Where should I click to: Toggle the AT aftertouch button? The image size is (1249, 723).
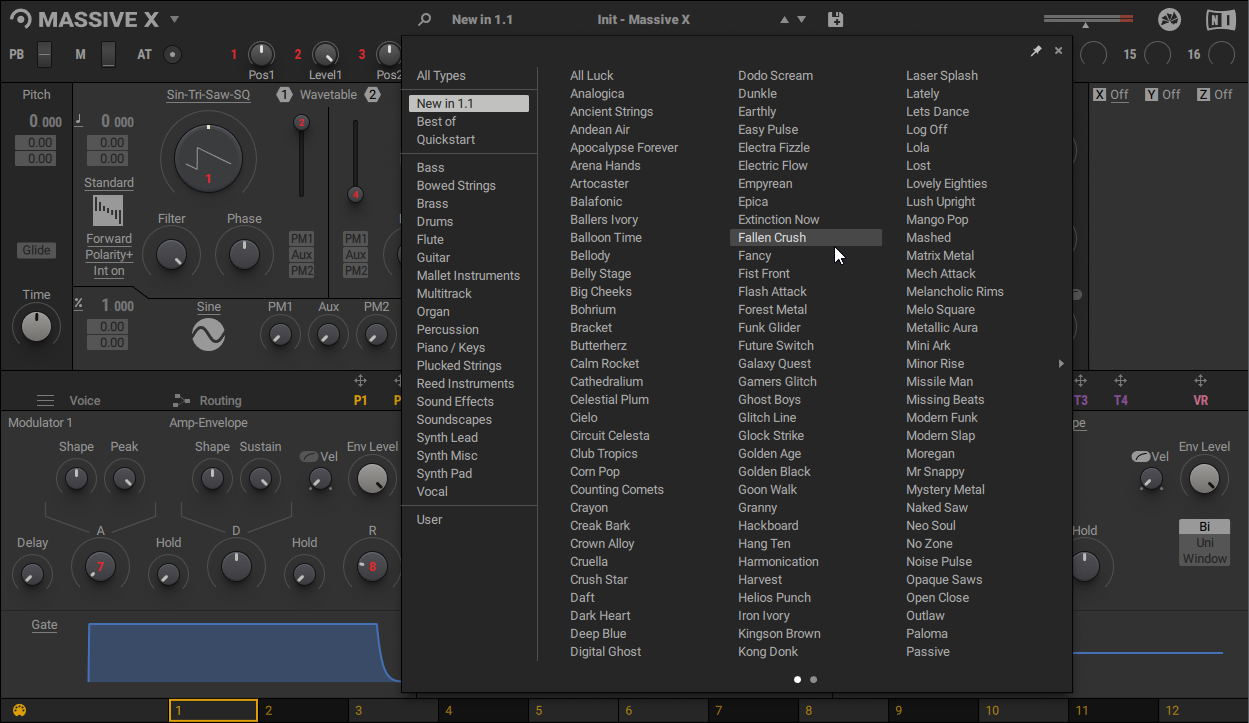click(x=172, y=55)
